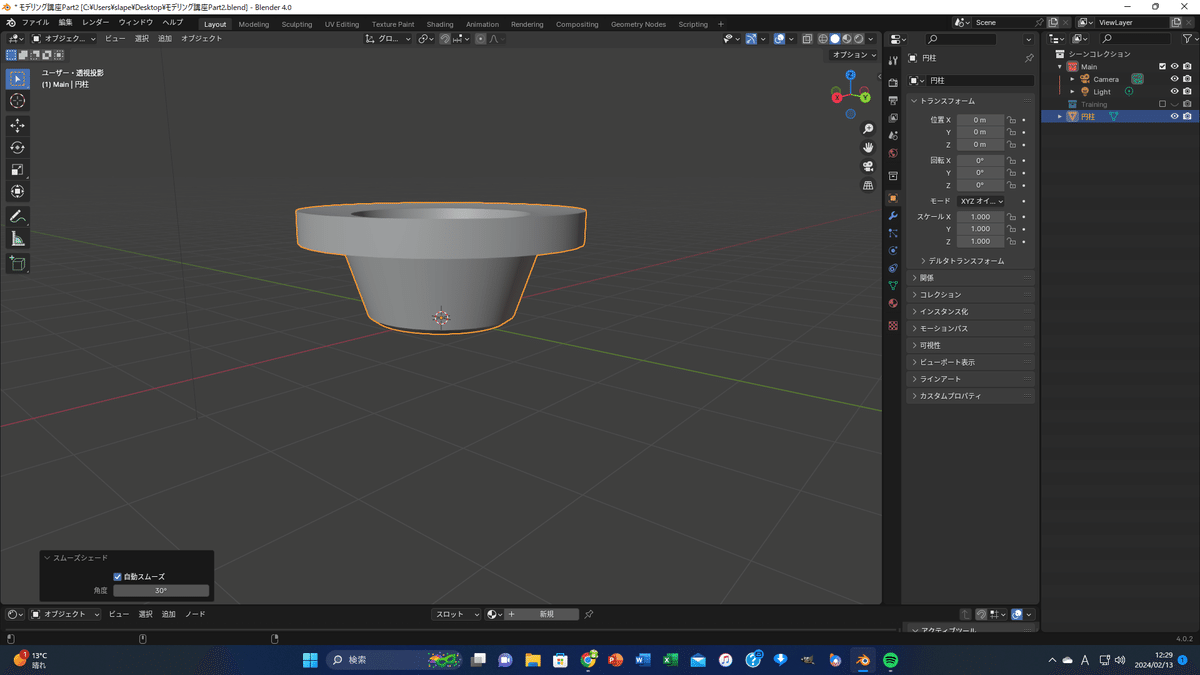
Task: Select the Scale tool
Action: pyautogui.click(x=18, y=169)
